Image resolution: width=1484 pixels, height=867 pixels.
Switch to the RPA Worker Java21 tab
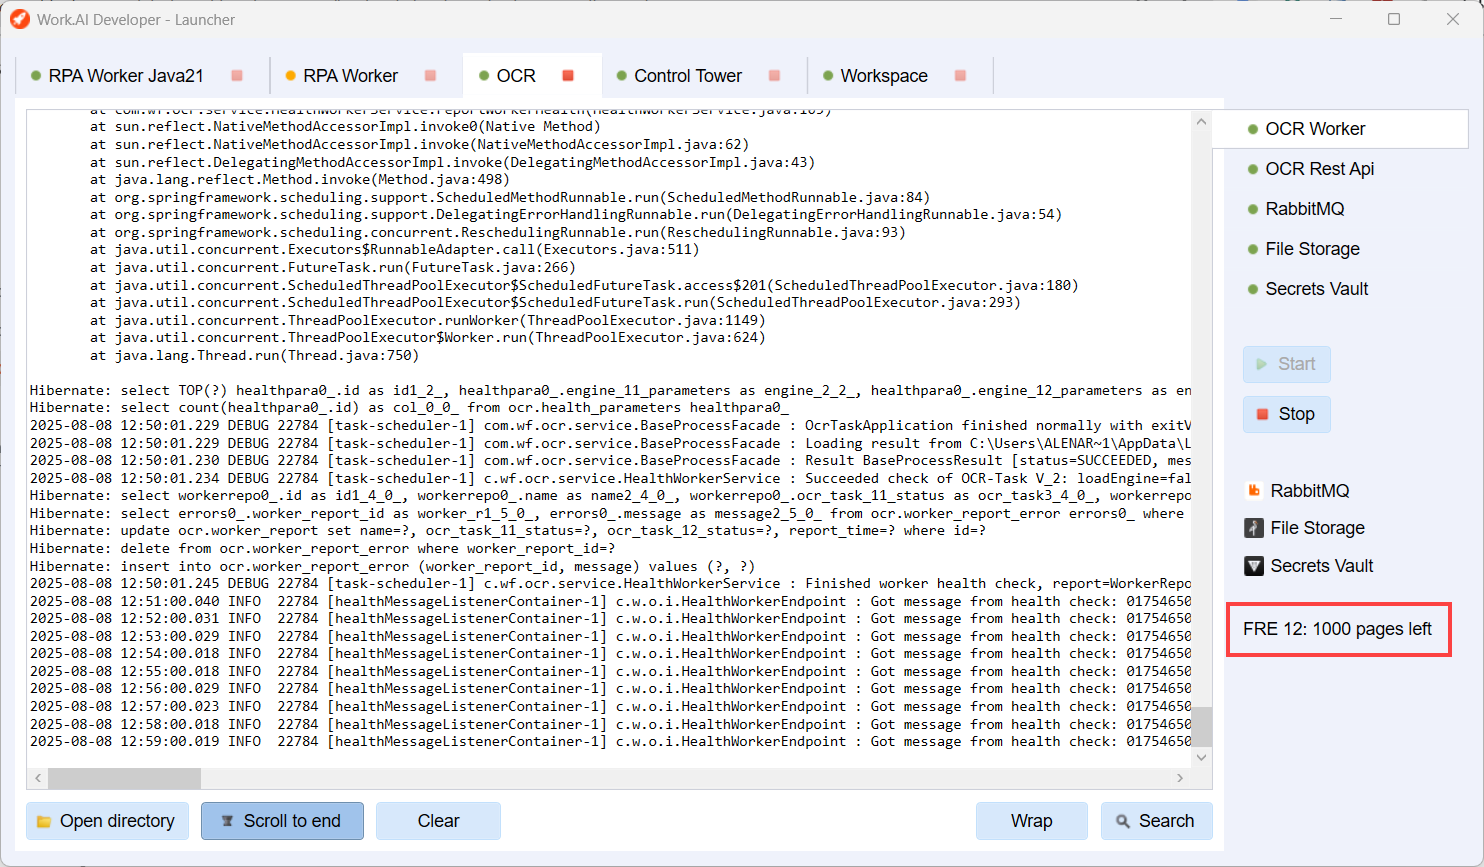click(x=126, y=76)
